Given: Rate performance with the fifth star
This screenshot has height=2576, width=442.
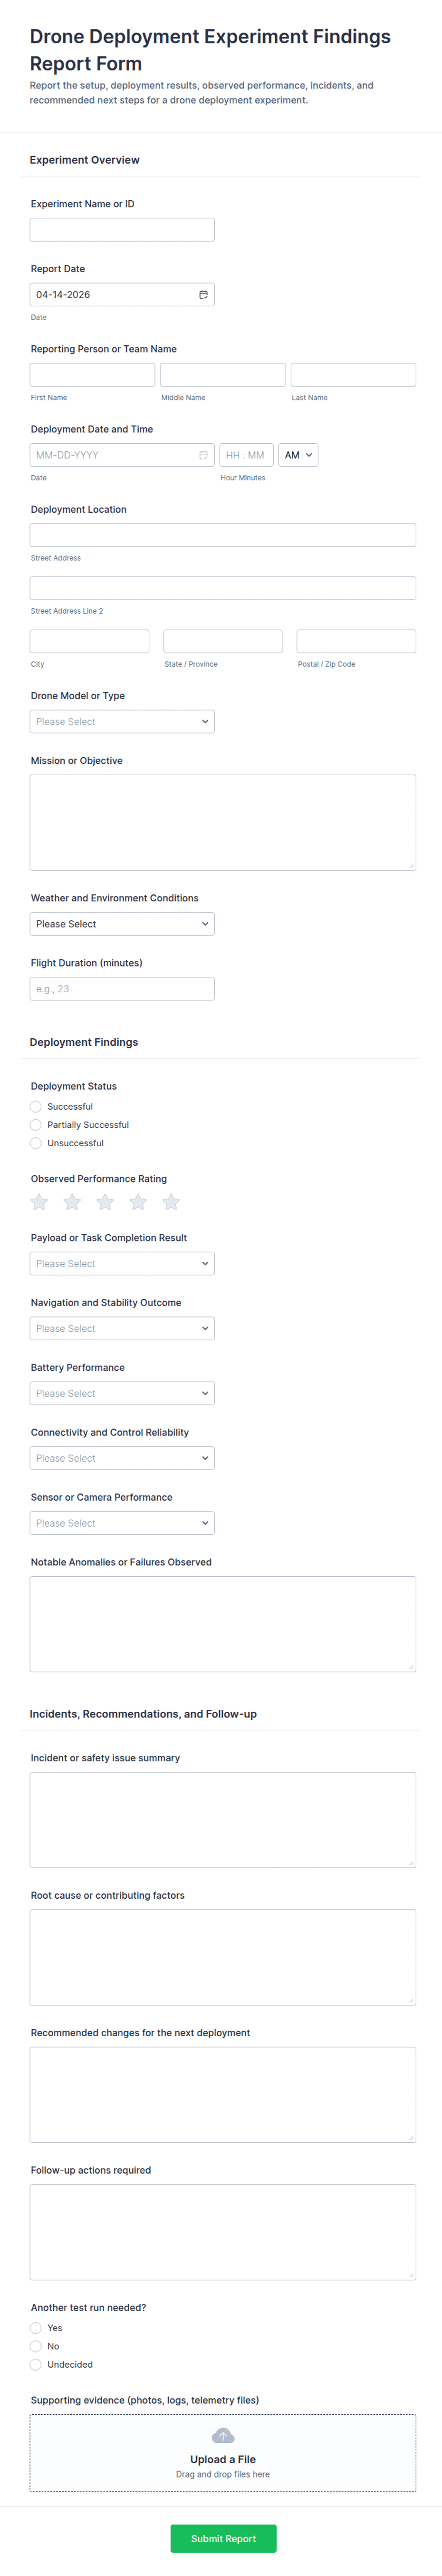Looking at the screenshot, I should pos(171,1202).
